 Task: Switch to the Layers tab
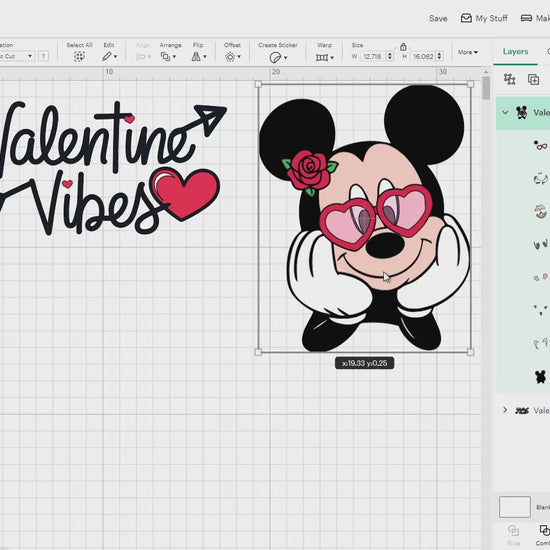515,52
